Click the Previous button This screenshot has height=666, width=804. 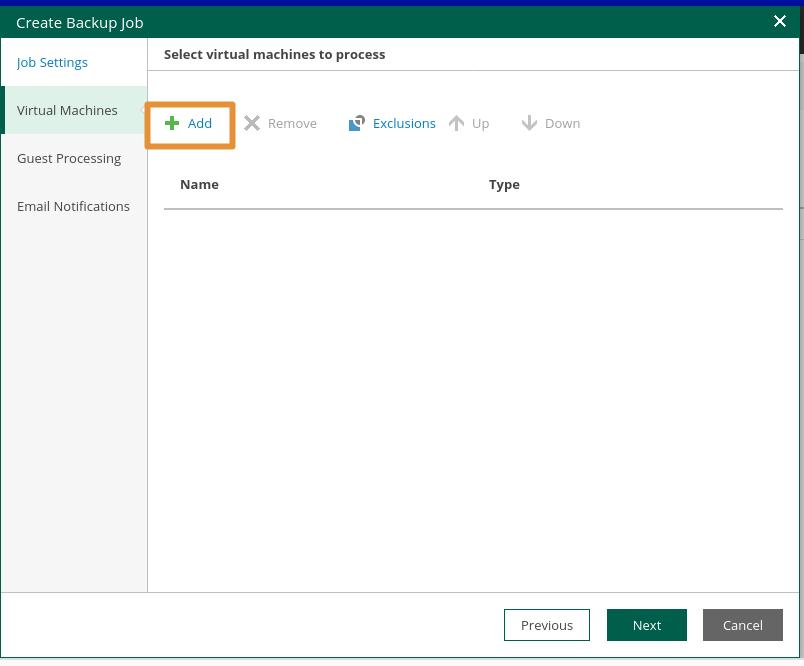click(546, 624)
